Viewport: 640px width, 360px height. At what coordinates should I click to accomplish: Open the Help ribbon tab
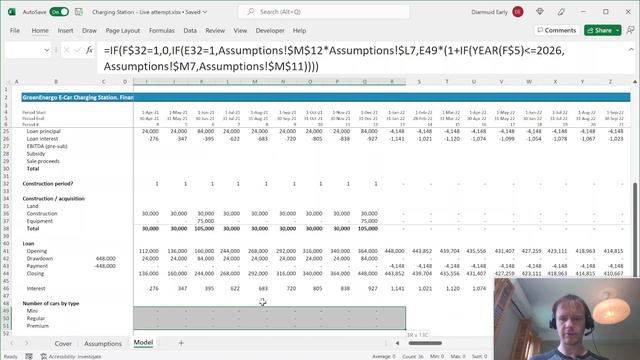(x=299, y=31)
